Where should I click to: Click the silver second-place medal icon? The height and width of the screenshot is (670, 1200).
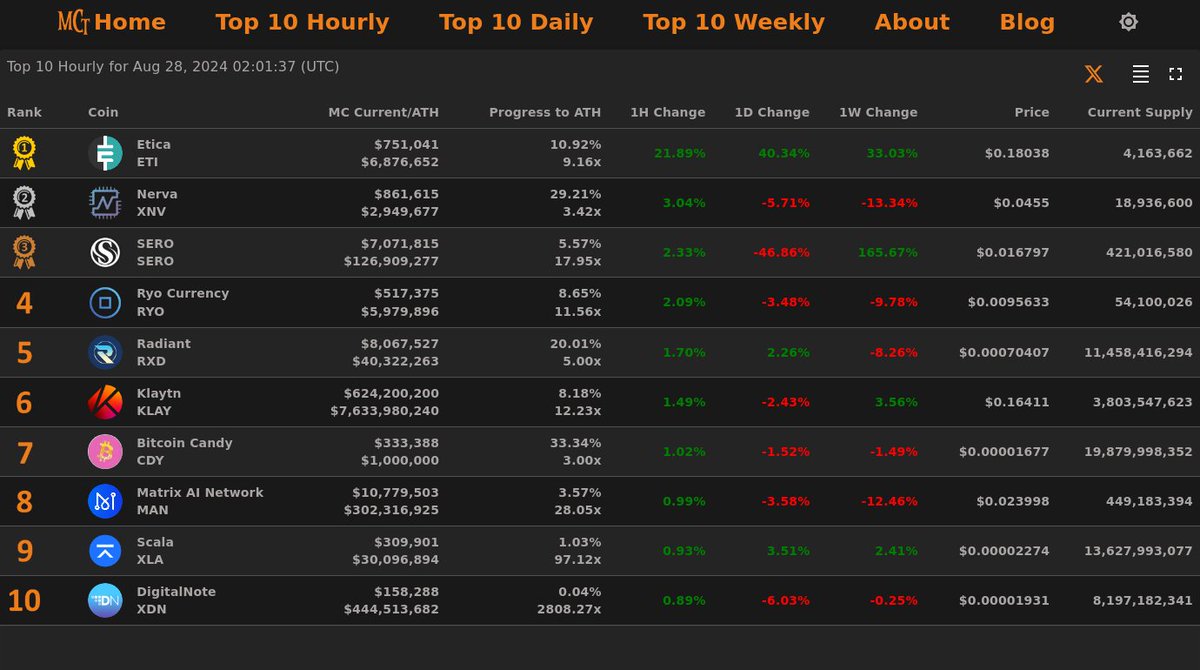pyautogui.click(x=24, y=203)
